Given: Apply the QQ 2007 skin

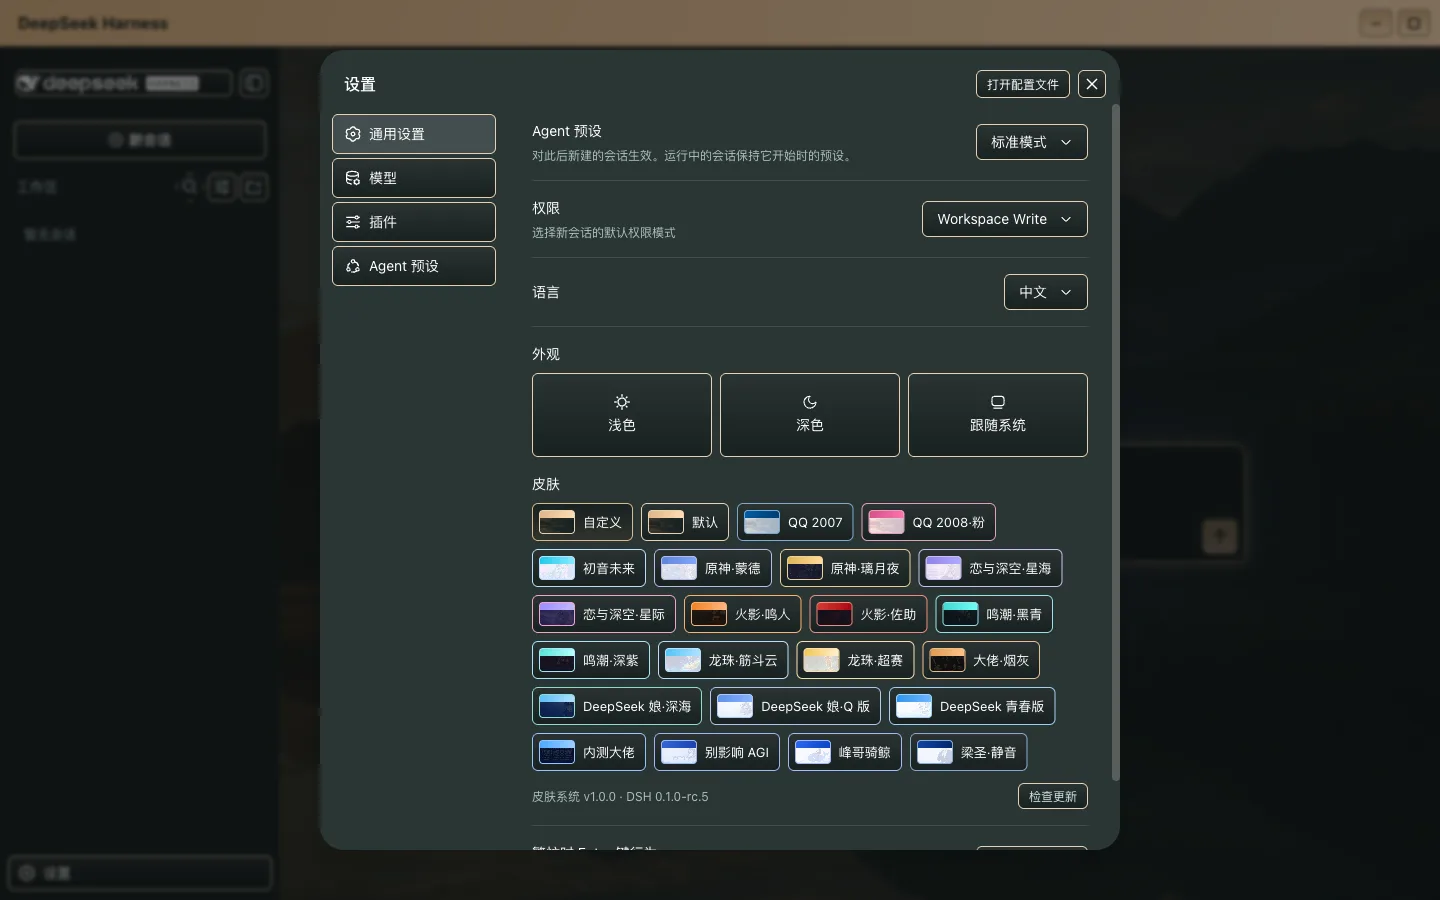Looking at the screenshot, I should (795, 522).
